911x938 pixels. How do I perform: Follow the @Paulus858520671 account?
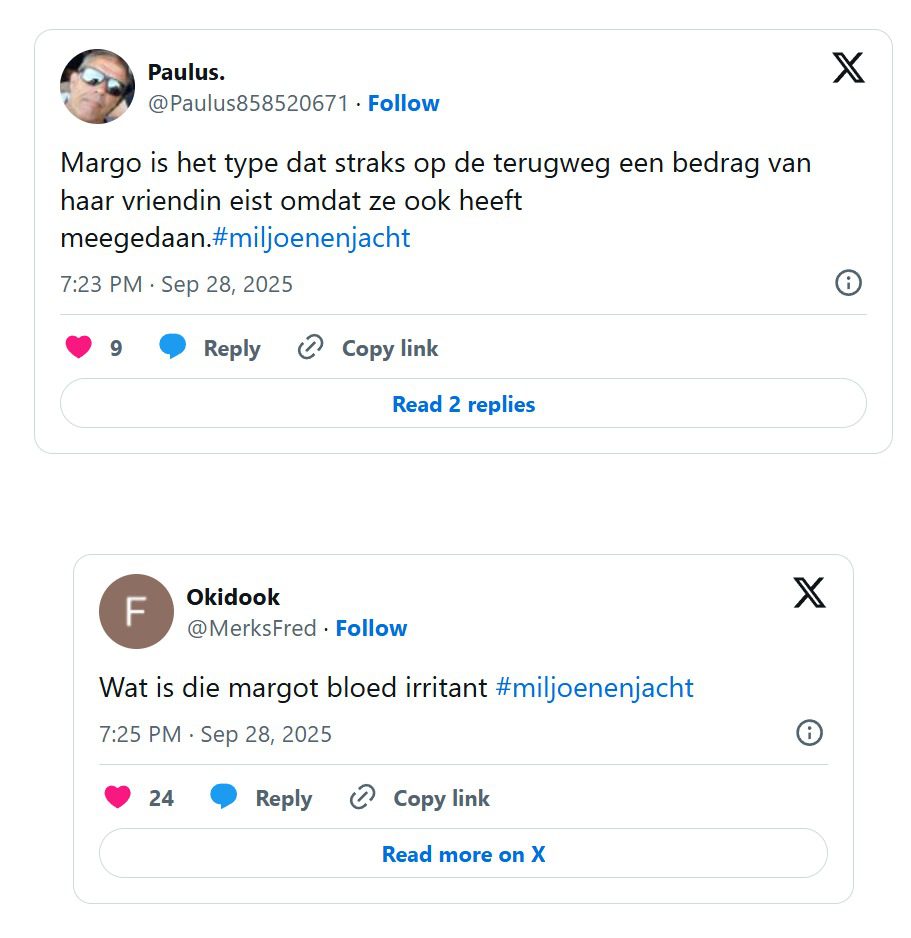pos(403,103)
